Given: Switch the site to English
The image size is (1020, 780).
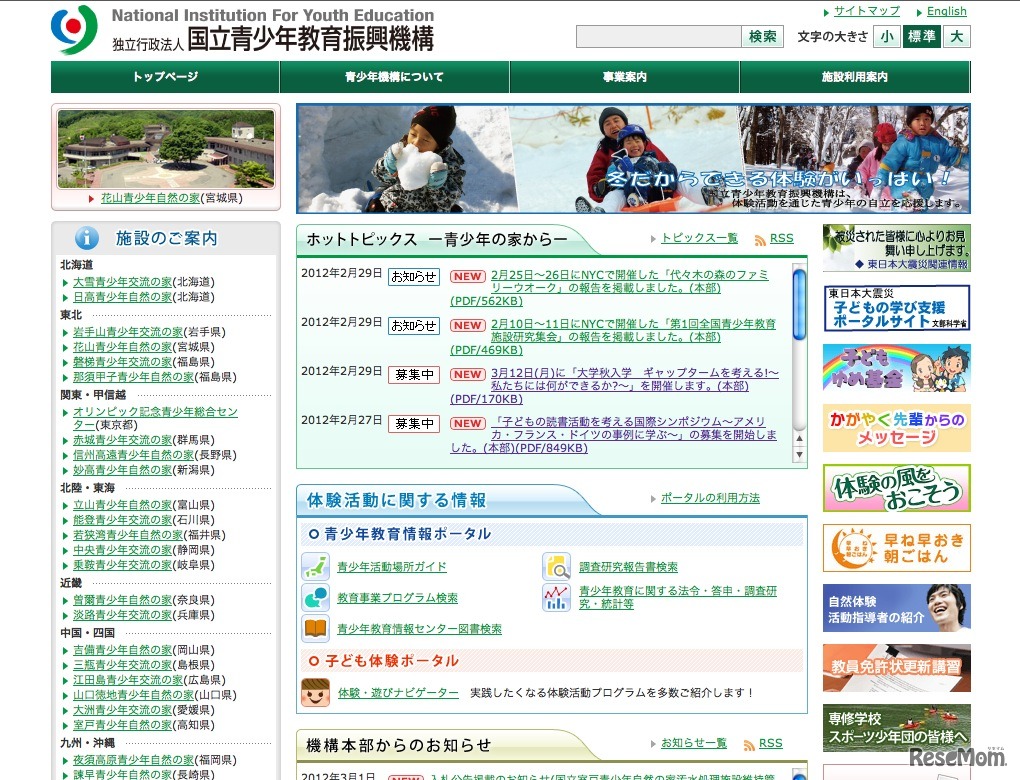Looking at the screenshot, I should tap(945, 11).
